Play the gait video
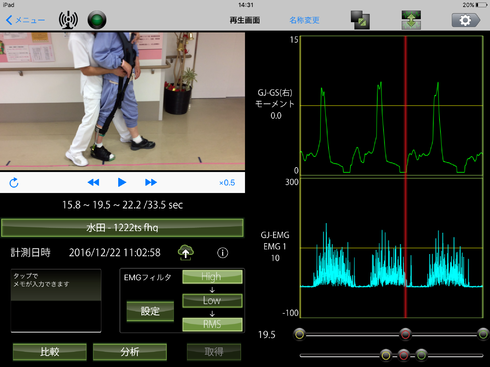 [x=122, y=182]
